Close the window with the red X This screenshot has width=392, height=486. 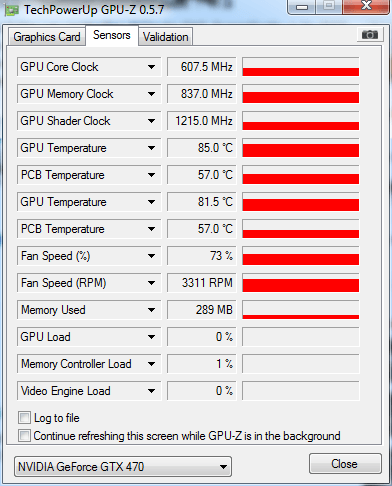[367, 6]
